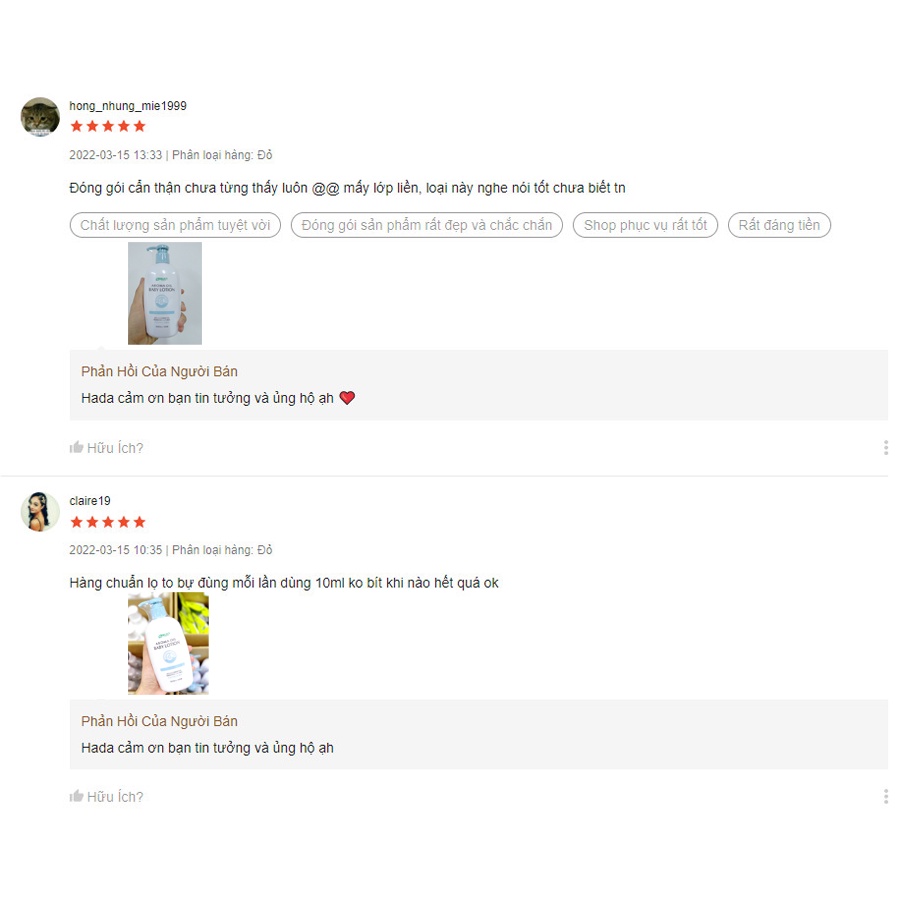Click thumbs-up icon on claire19's review
900x900 pixels.
[x=76, y=796]
